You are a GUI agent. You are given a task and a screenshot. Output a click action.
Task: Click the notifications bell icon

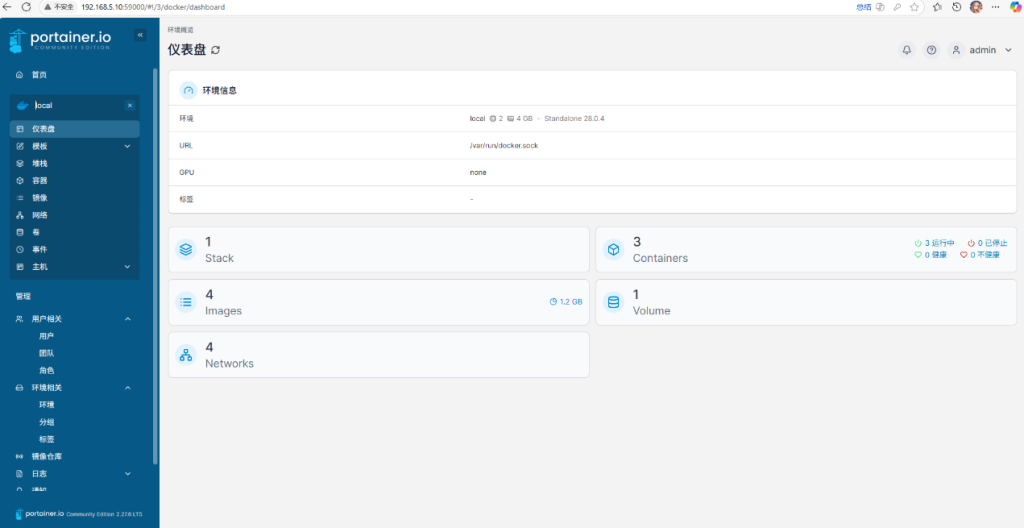pyautogui.click(x=907, y=50)
